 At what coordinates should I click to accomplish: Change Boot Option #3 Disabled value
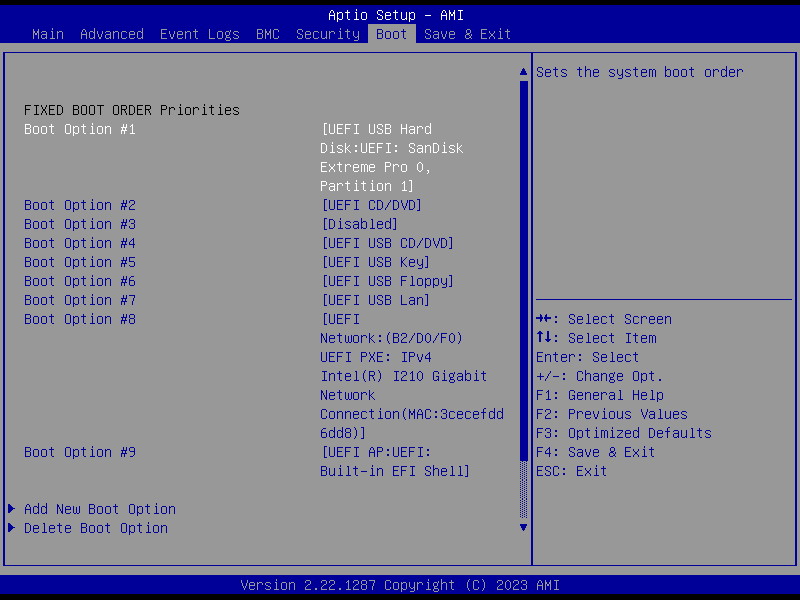pyautogui.click(x=359, y=224)
